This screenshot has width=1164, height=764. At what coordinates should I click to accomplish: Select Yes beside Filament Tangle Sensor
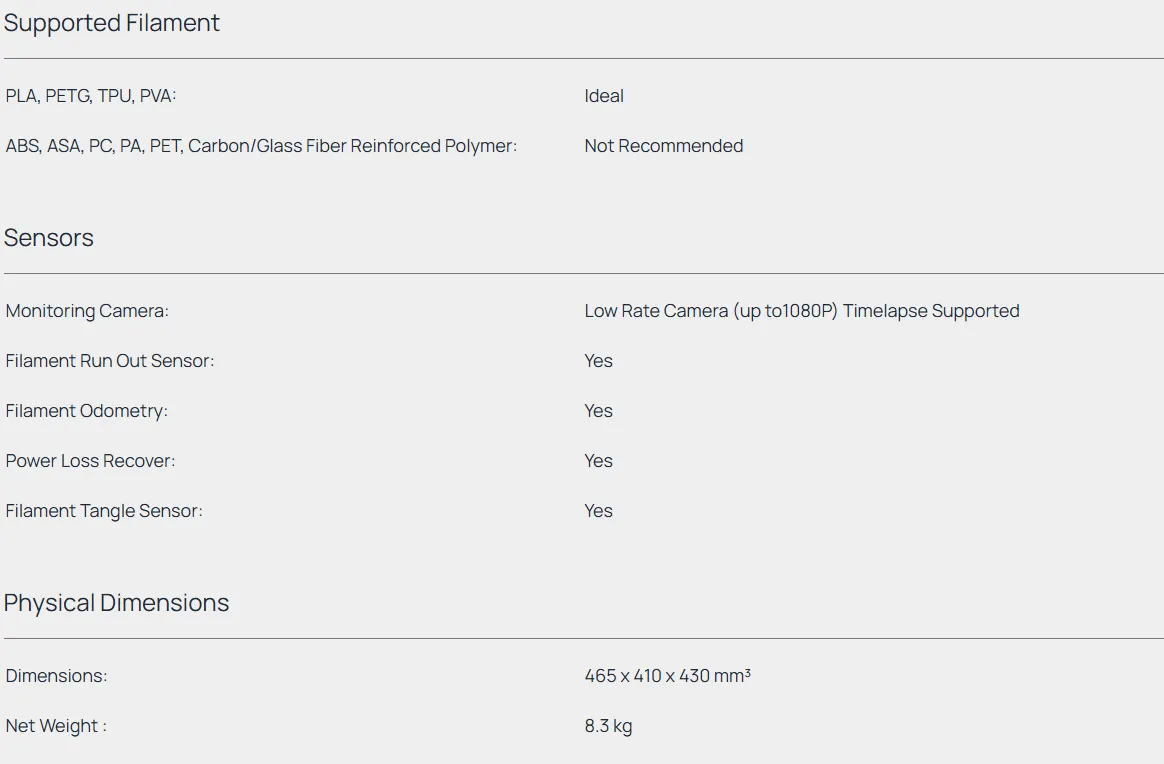click(x=598, y=511)
